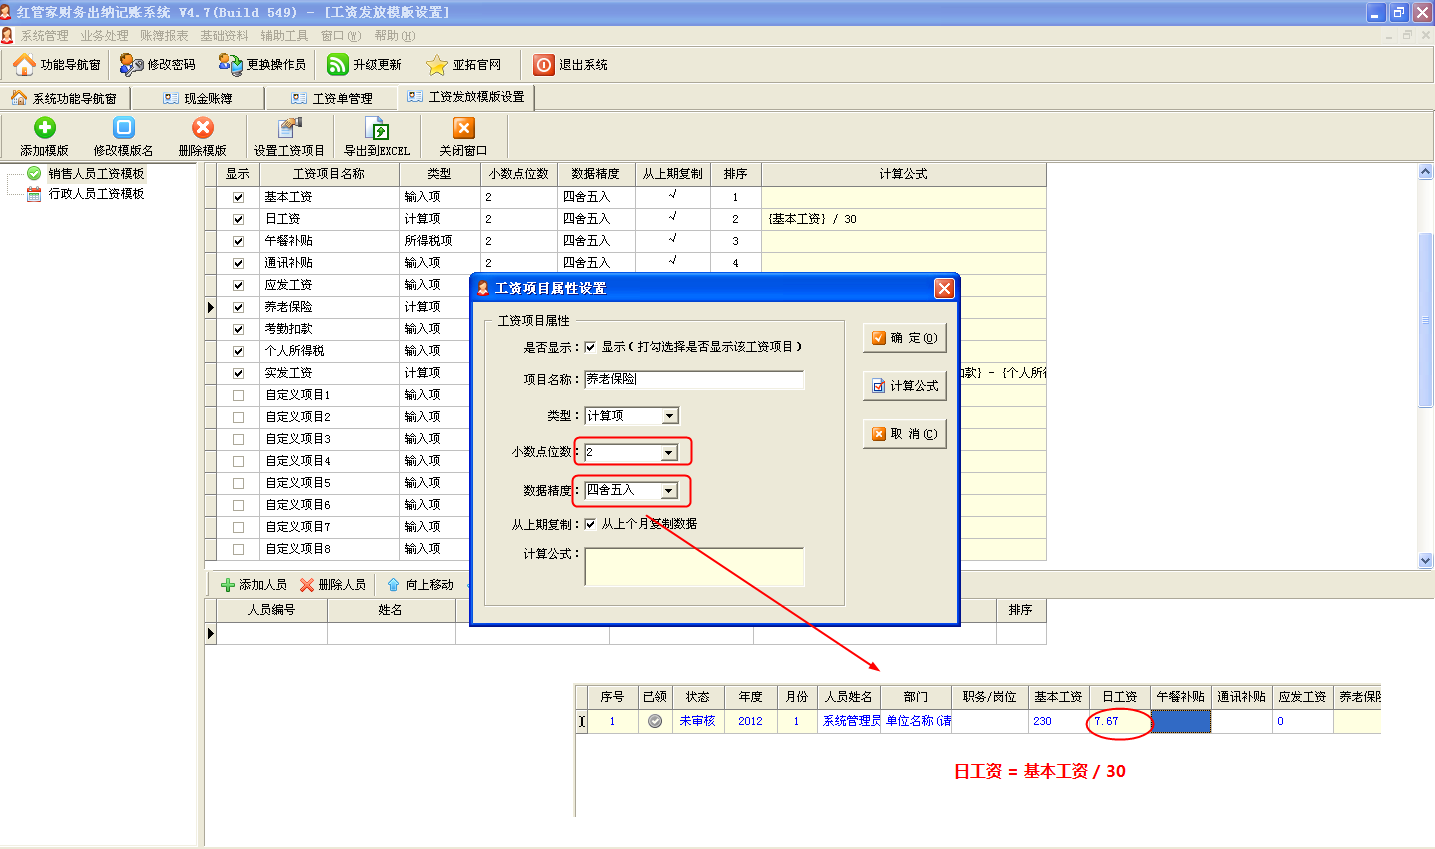Click the 删除模版 red cross icon
Viewport: 1435px width, 849px height.
point(203,128)
